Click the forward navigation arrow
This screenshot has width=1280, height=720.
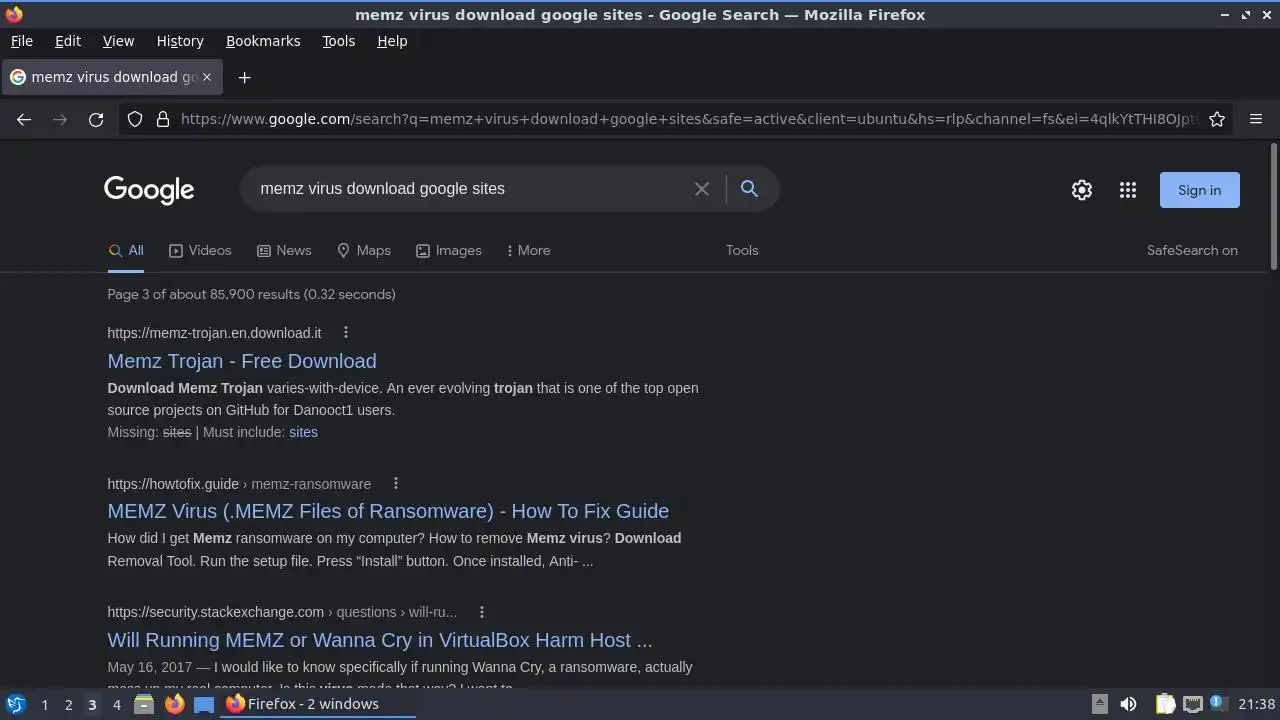coord(60,119)
